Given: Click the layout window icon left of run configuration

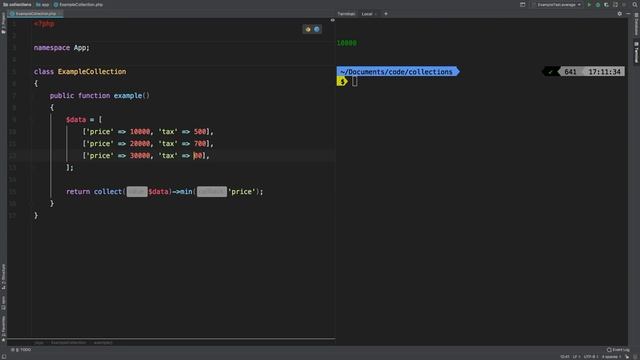Looking at the screenshot, I should coord(522,4).
